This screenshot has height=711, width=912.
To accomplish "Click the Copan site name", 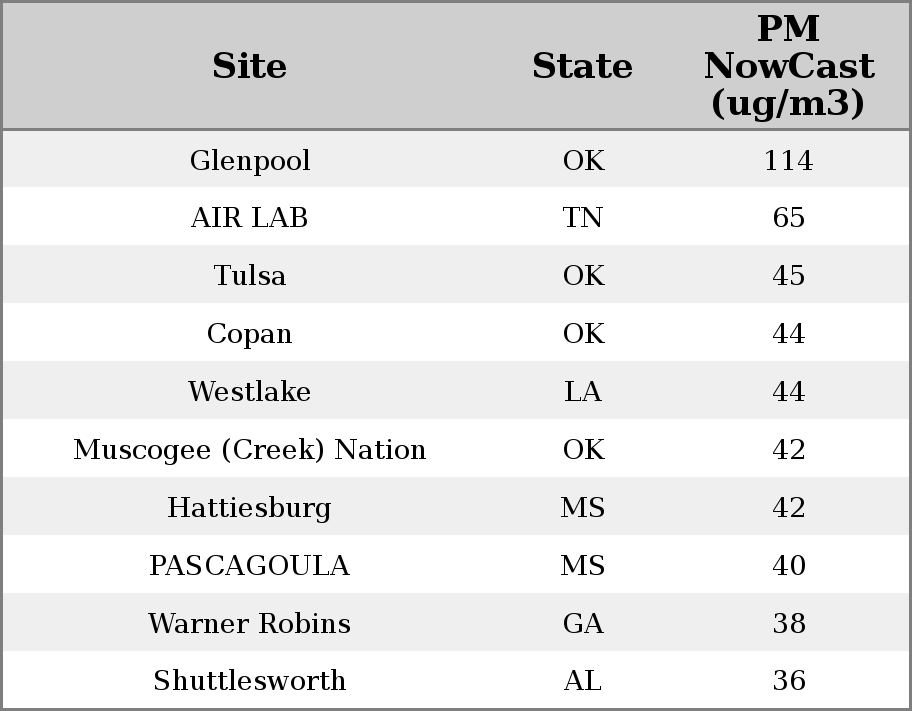I will coord(250,334).
